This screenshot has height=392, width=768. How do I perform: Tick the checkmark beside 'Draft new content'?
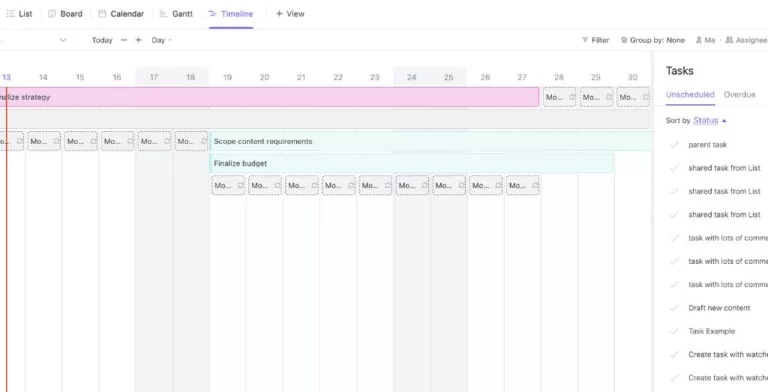pos(674,308)
